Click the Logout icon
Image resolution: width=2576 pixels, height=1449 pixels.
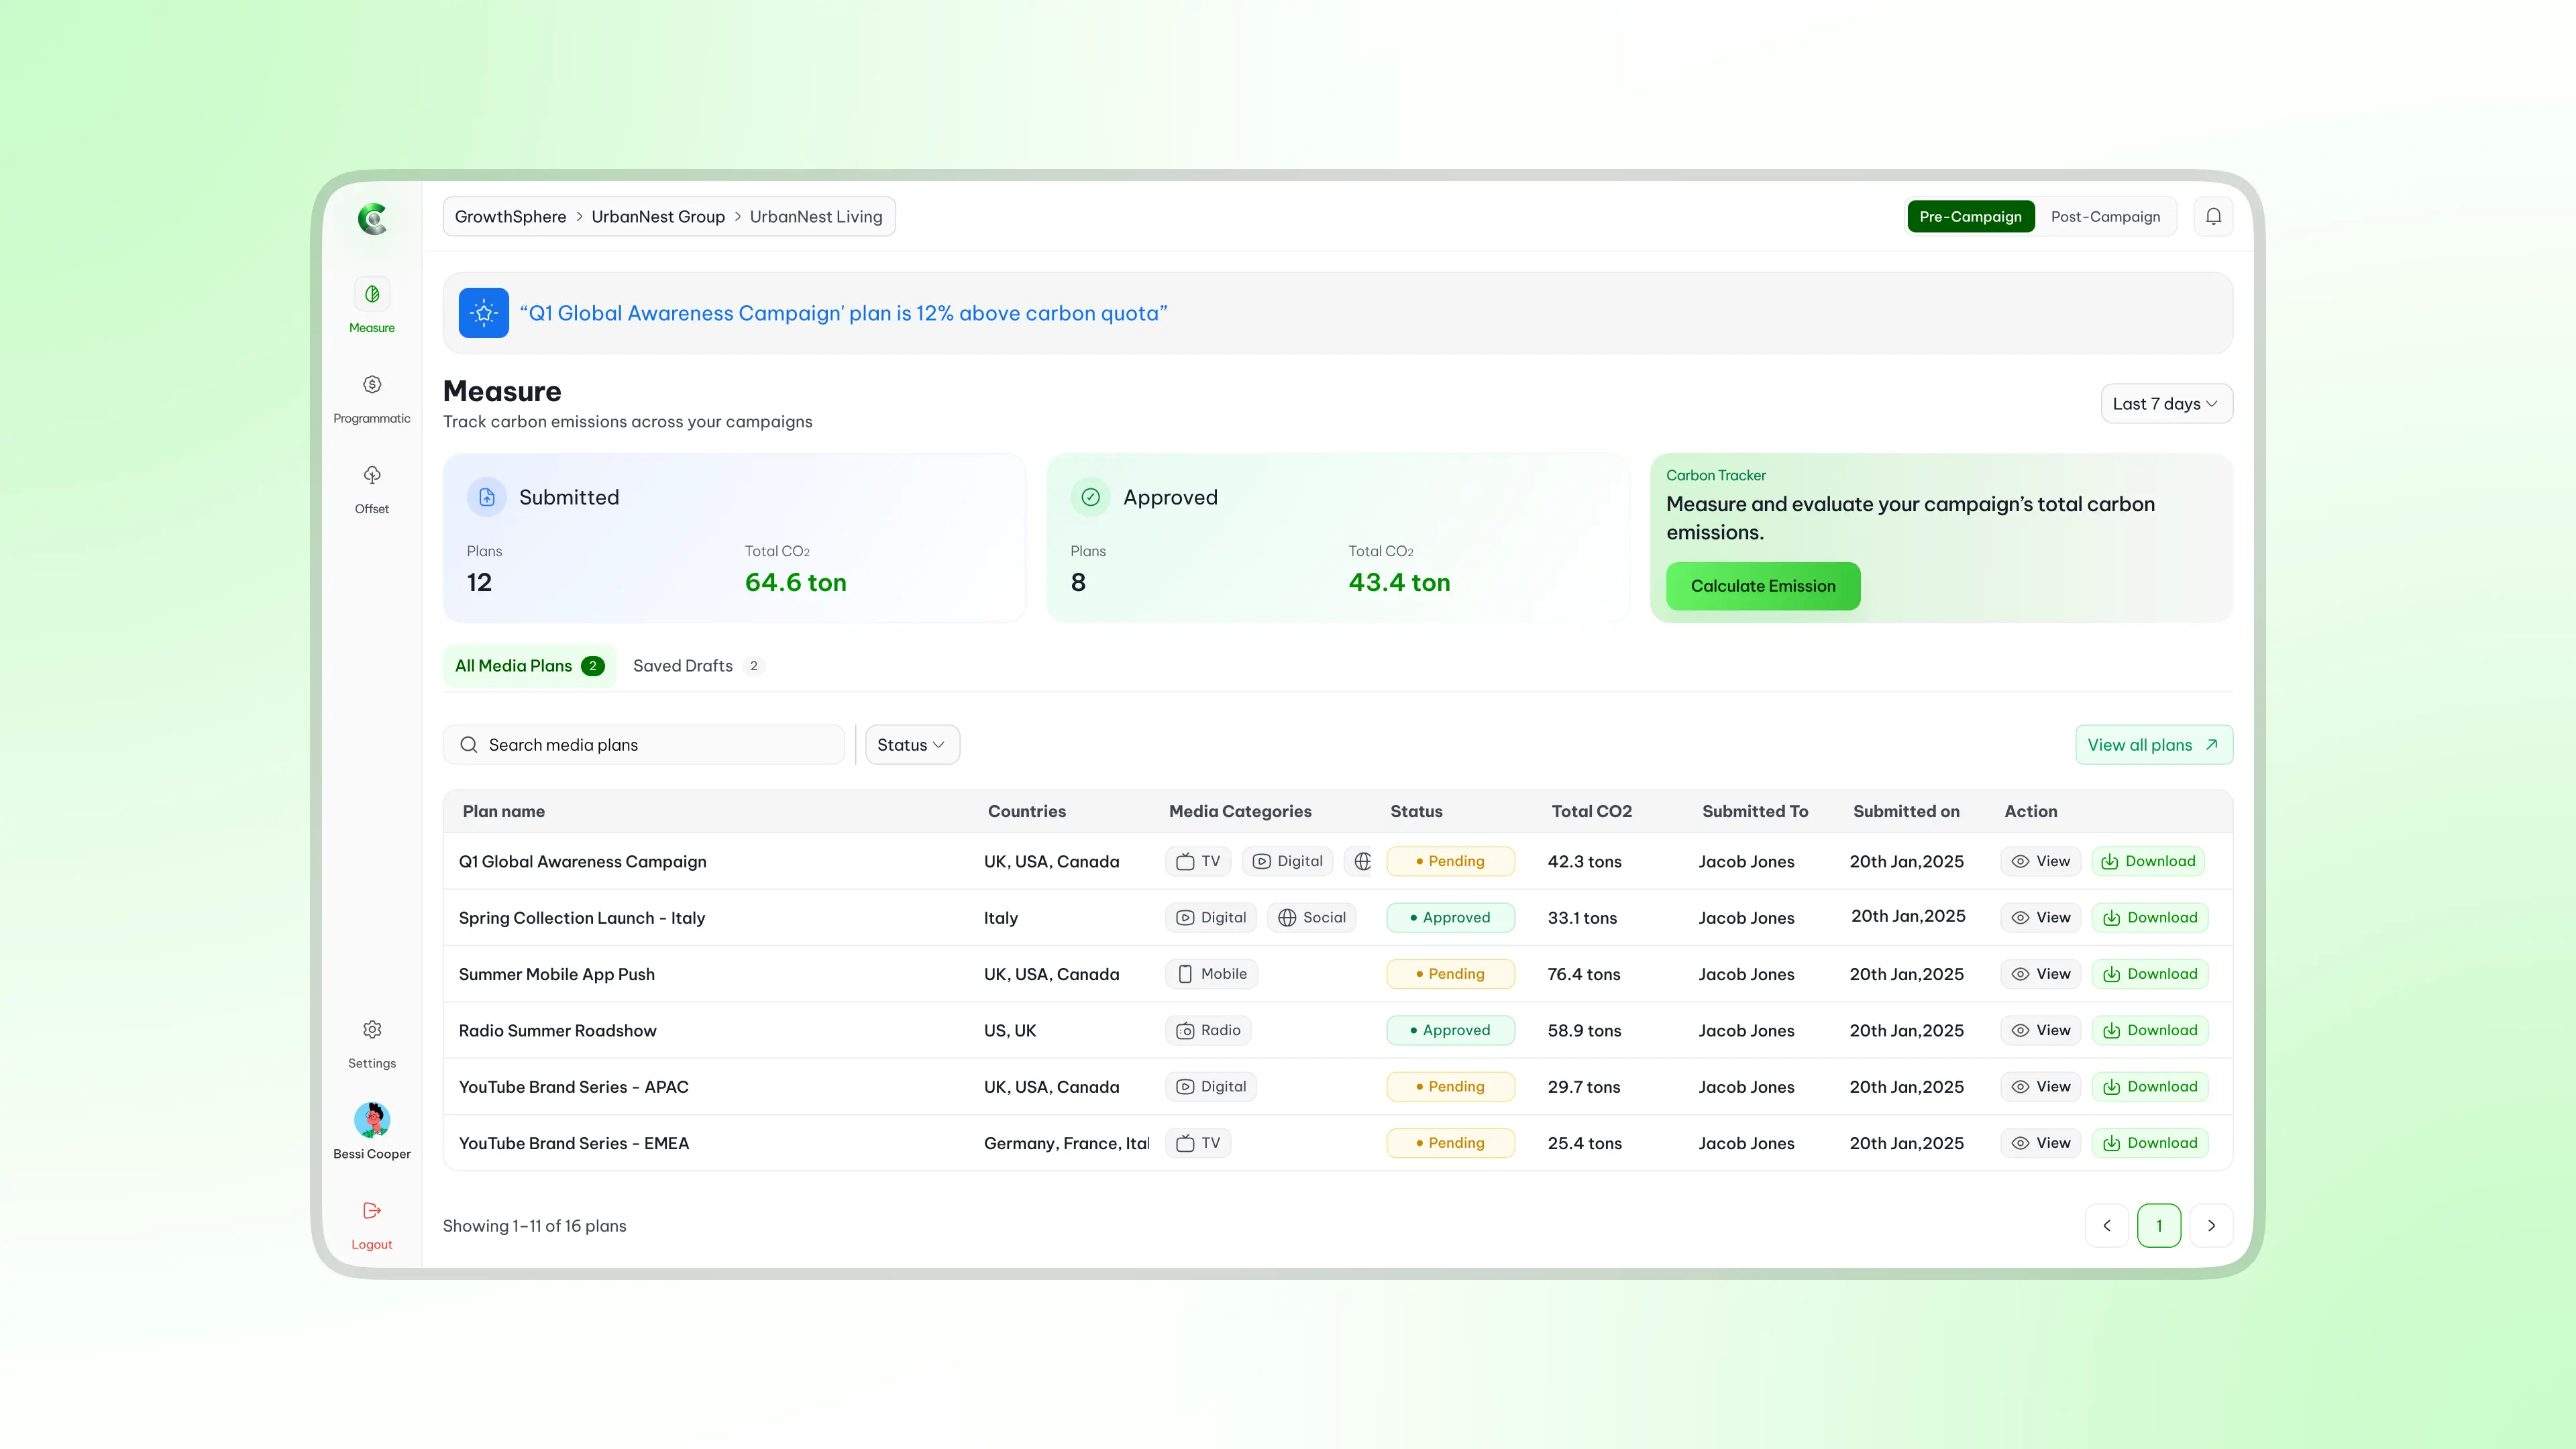[372, 1211]
